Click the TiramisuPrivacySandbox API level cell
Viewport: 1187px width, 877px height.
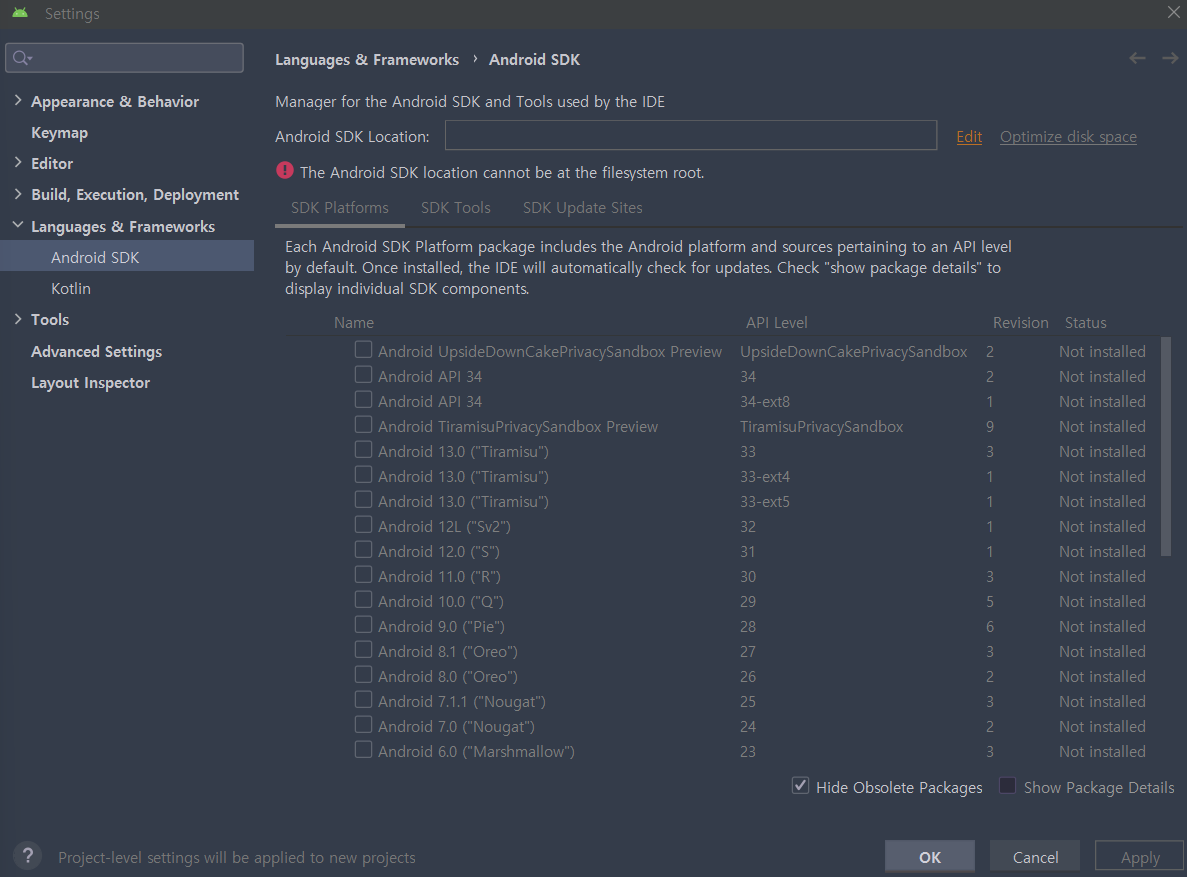coord(821,426)
